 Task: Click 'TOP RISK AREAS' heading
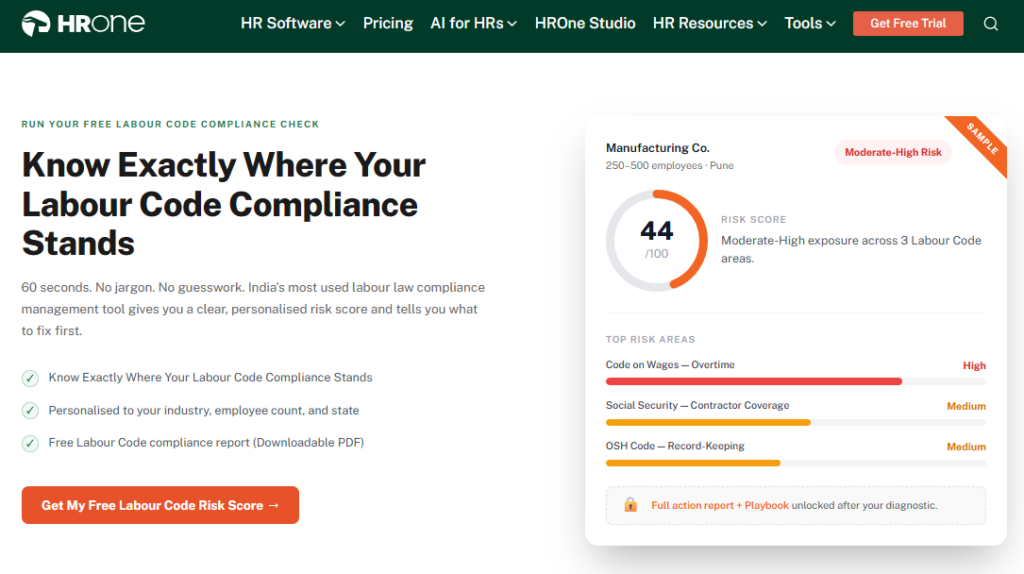click(x=650, y=340)
